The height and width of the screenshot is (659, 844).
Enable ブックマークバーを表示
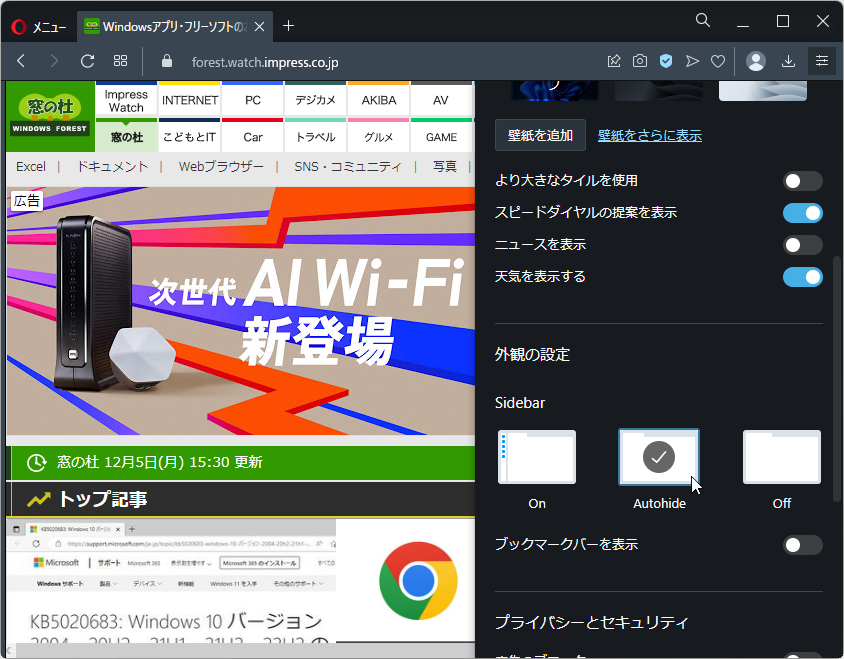coord(802,544)
